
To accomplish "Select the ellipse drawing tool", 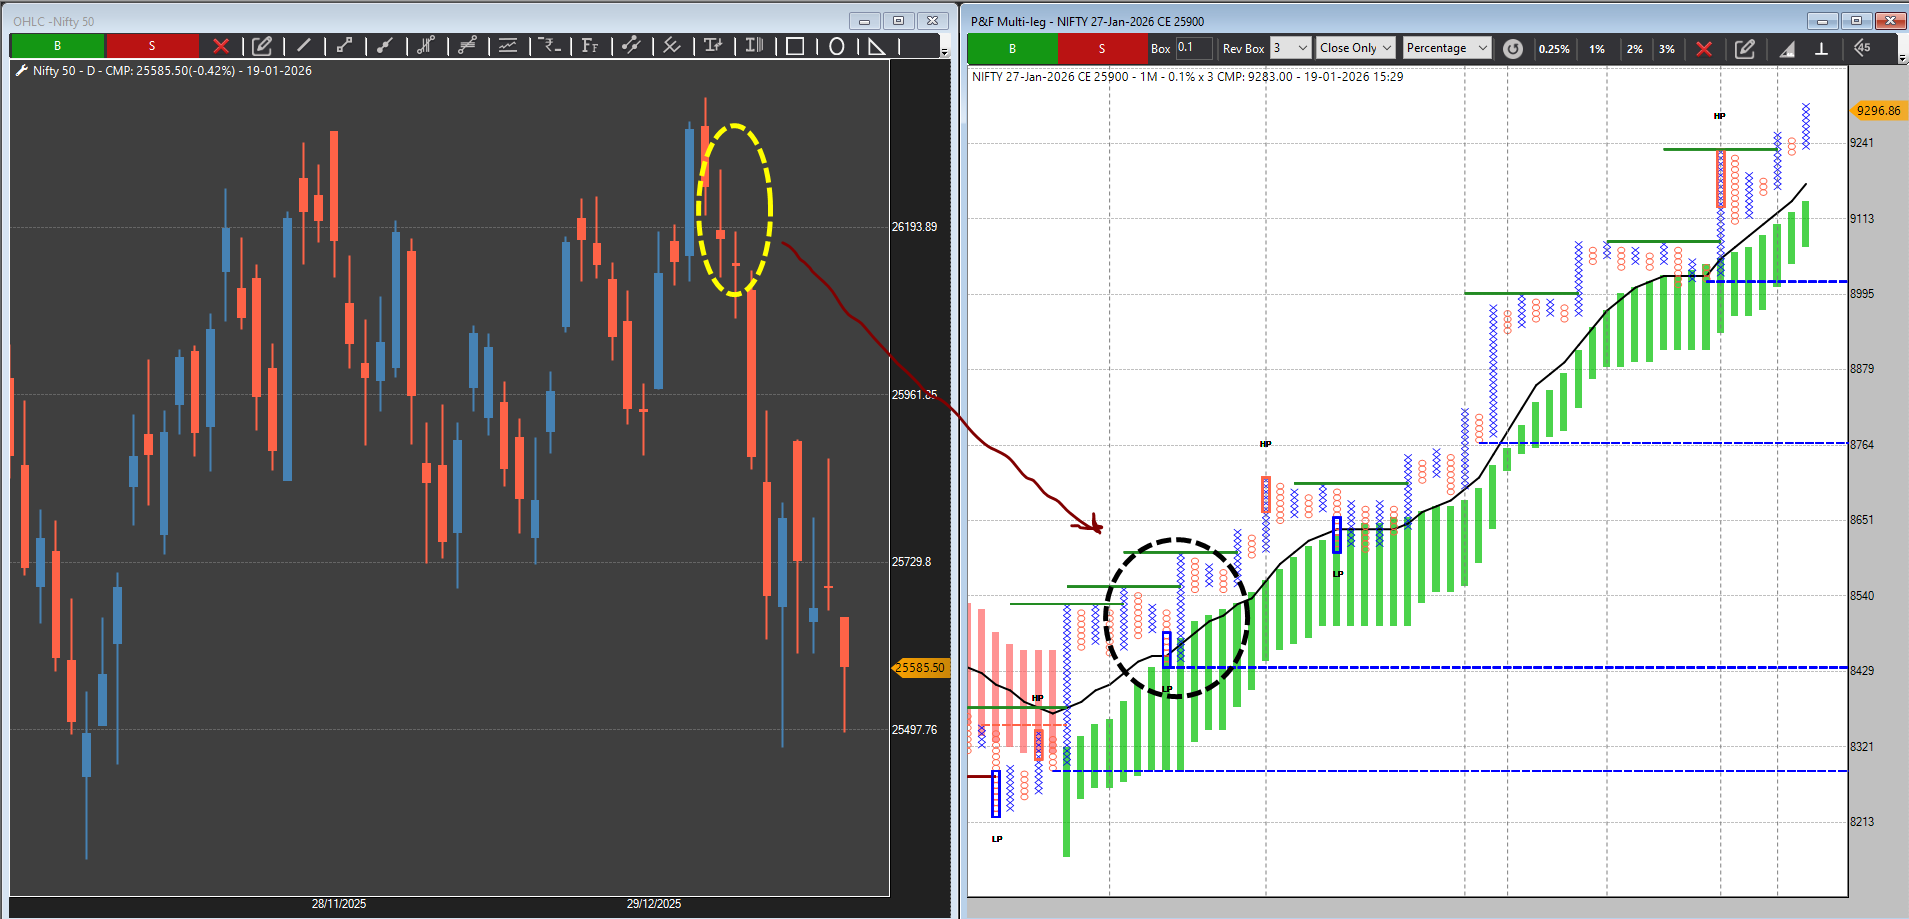I will 836,46.
